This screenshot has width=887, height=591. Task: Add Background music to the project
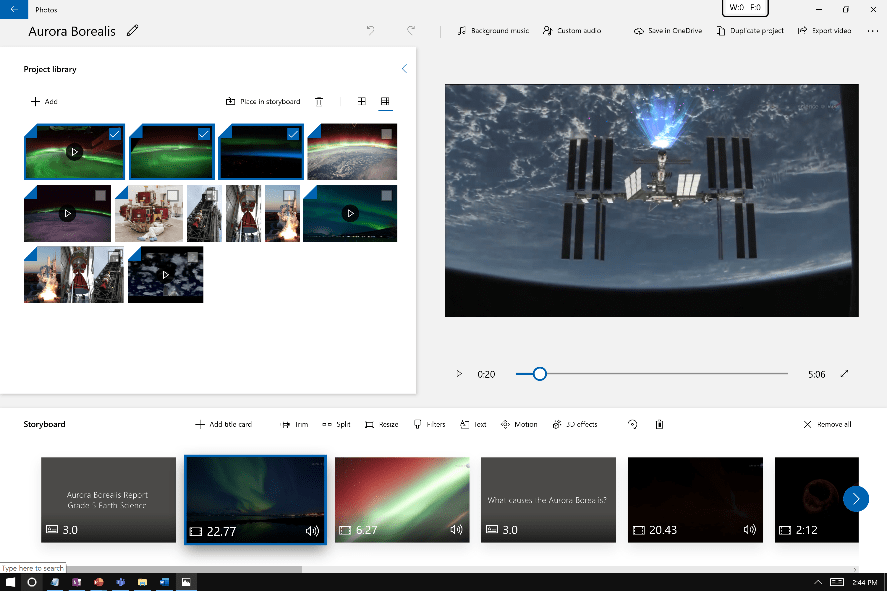click(493, 30)
